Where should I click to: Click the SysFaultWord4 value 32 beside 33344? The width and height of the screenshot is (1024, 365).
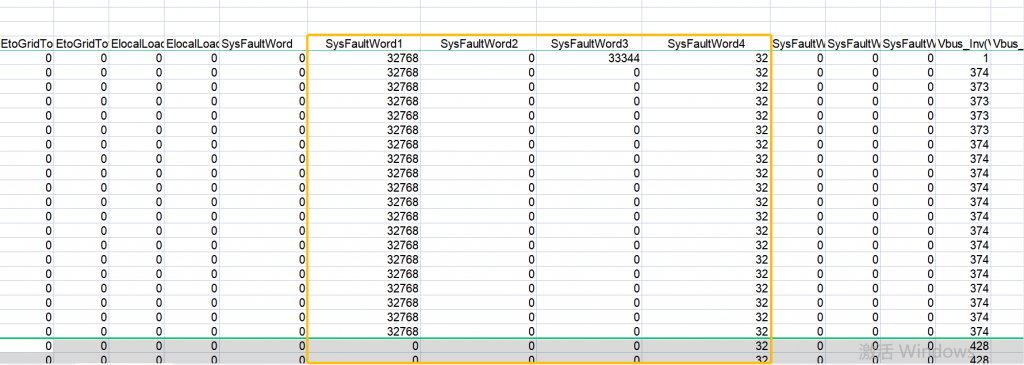(706, 58)
